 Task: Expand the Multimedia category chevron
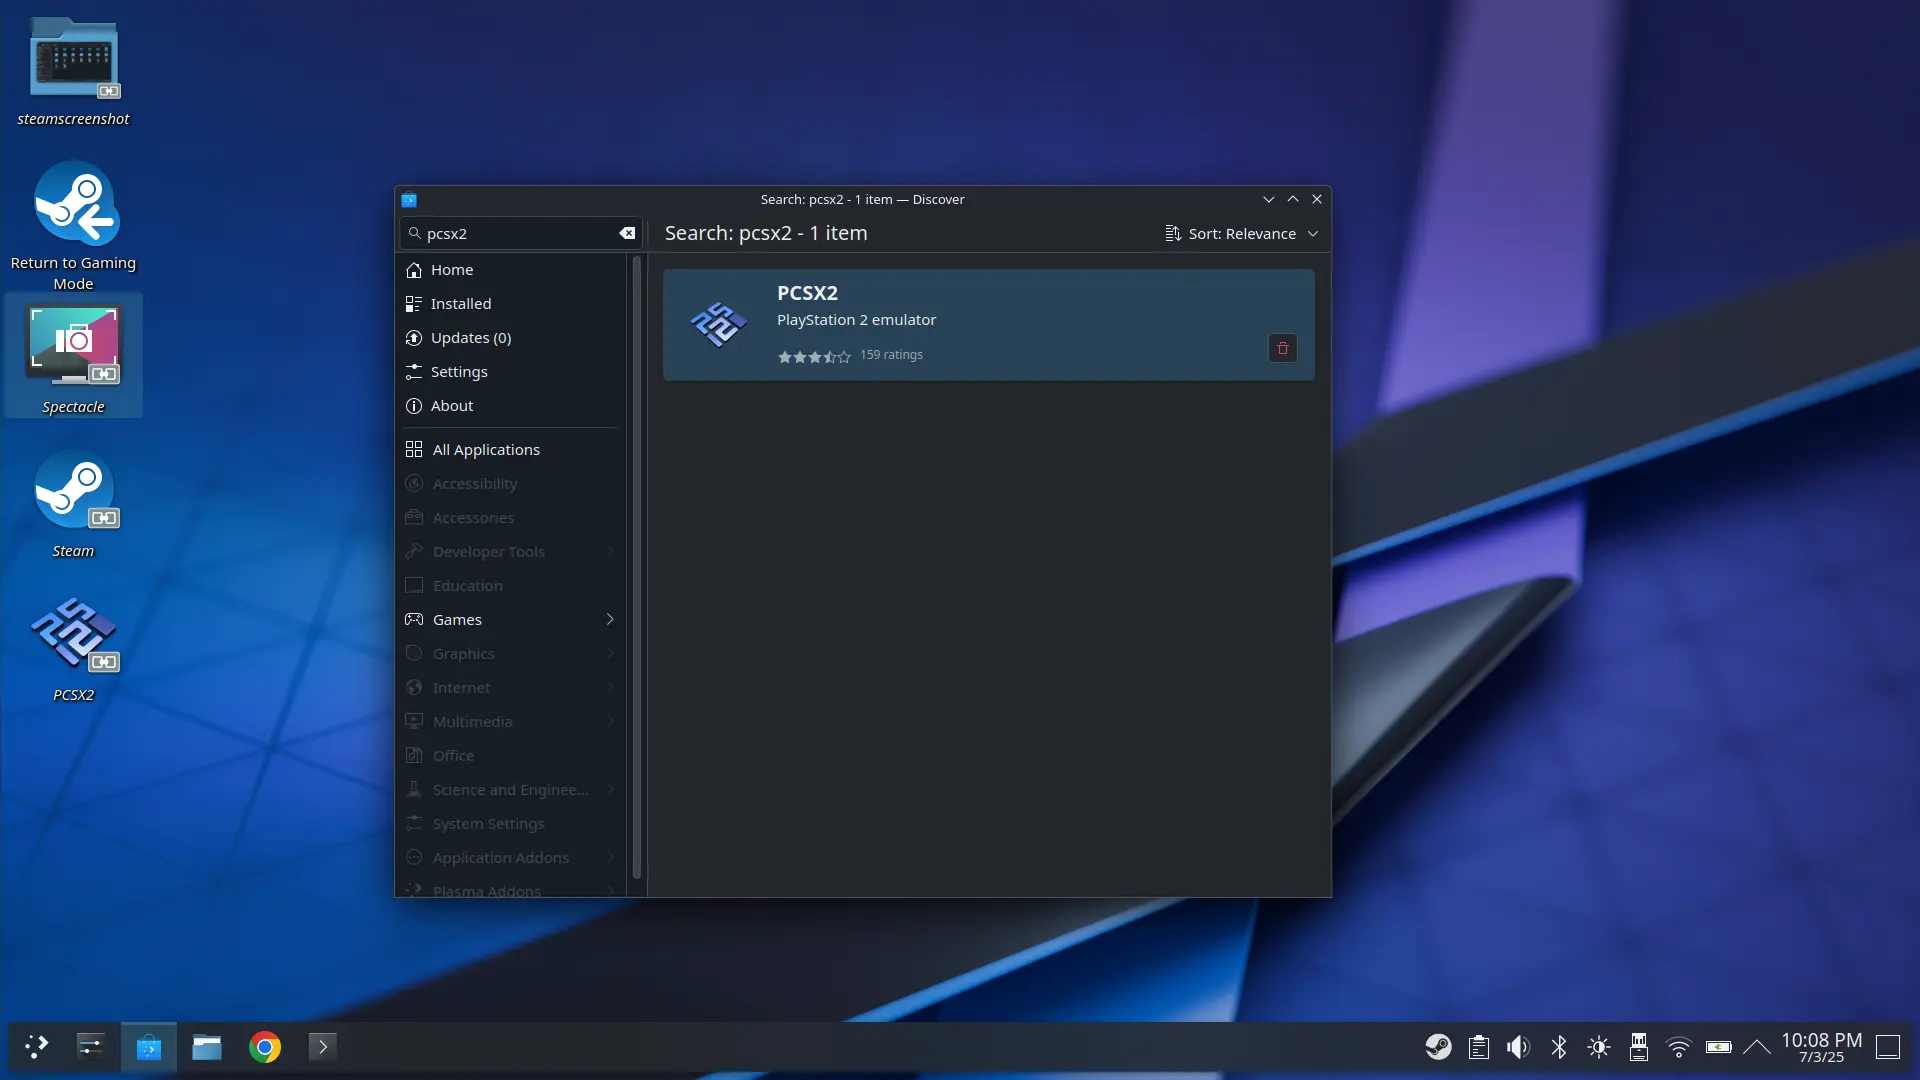pyautogui.click(x=610, y=722)
